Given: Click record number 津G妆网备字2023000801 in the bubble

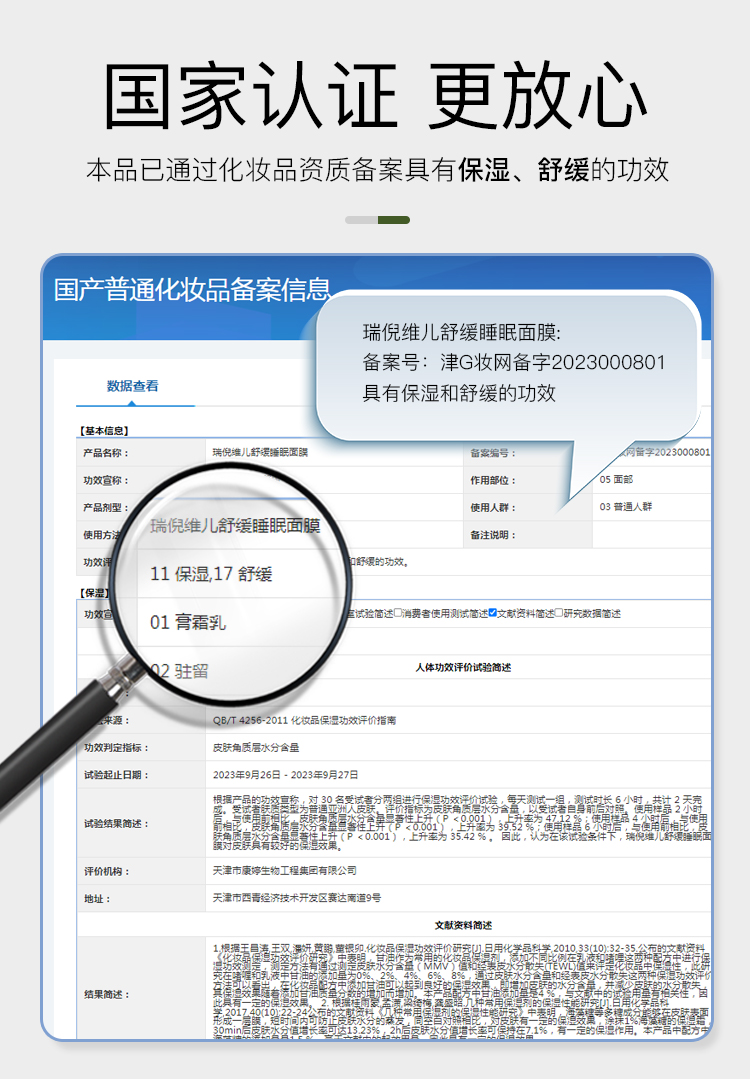Looking at the screenshot, I should [553, 363].
